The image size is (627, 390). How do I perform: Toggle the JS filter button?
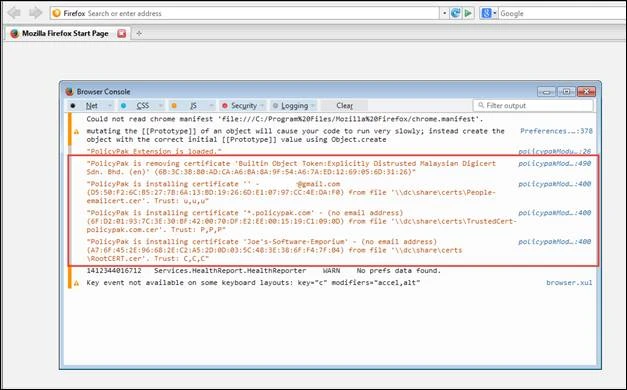(x=194, y=106)
